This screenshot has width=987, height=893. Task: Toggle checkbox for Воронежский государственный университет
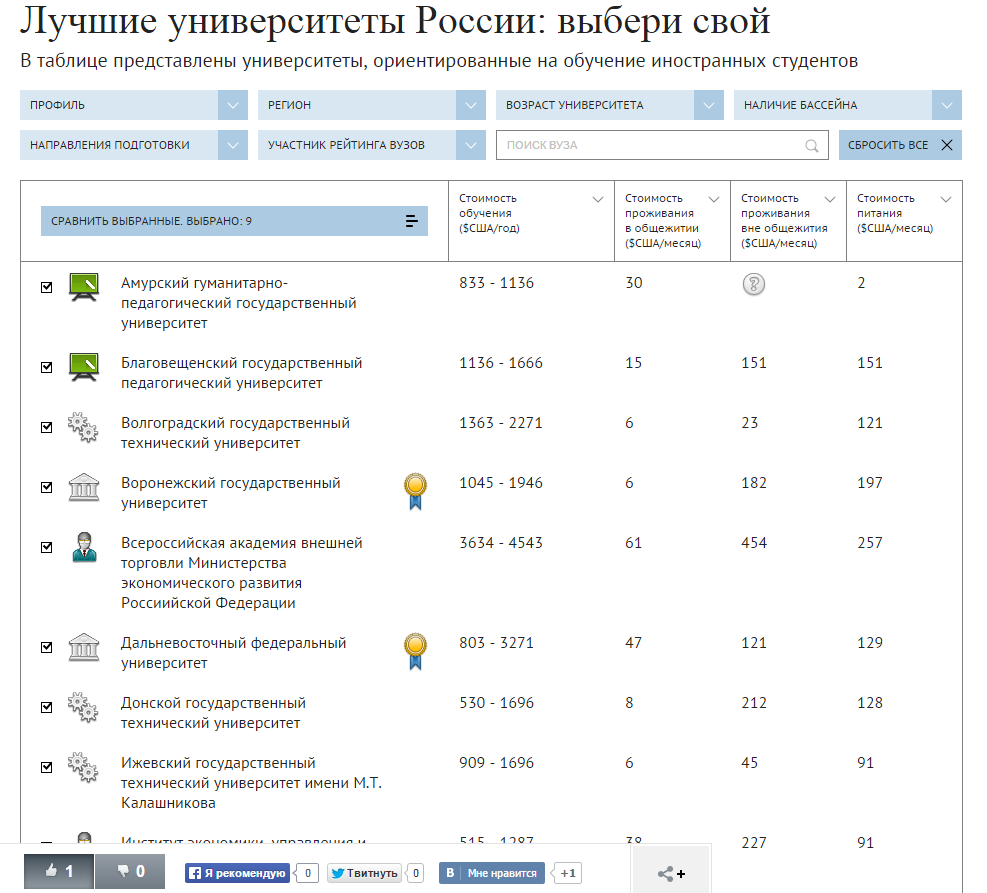(47, 487)
